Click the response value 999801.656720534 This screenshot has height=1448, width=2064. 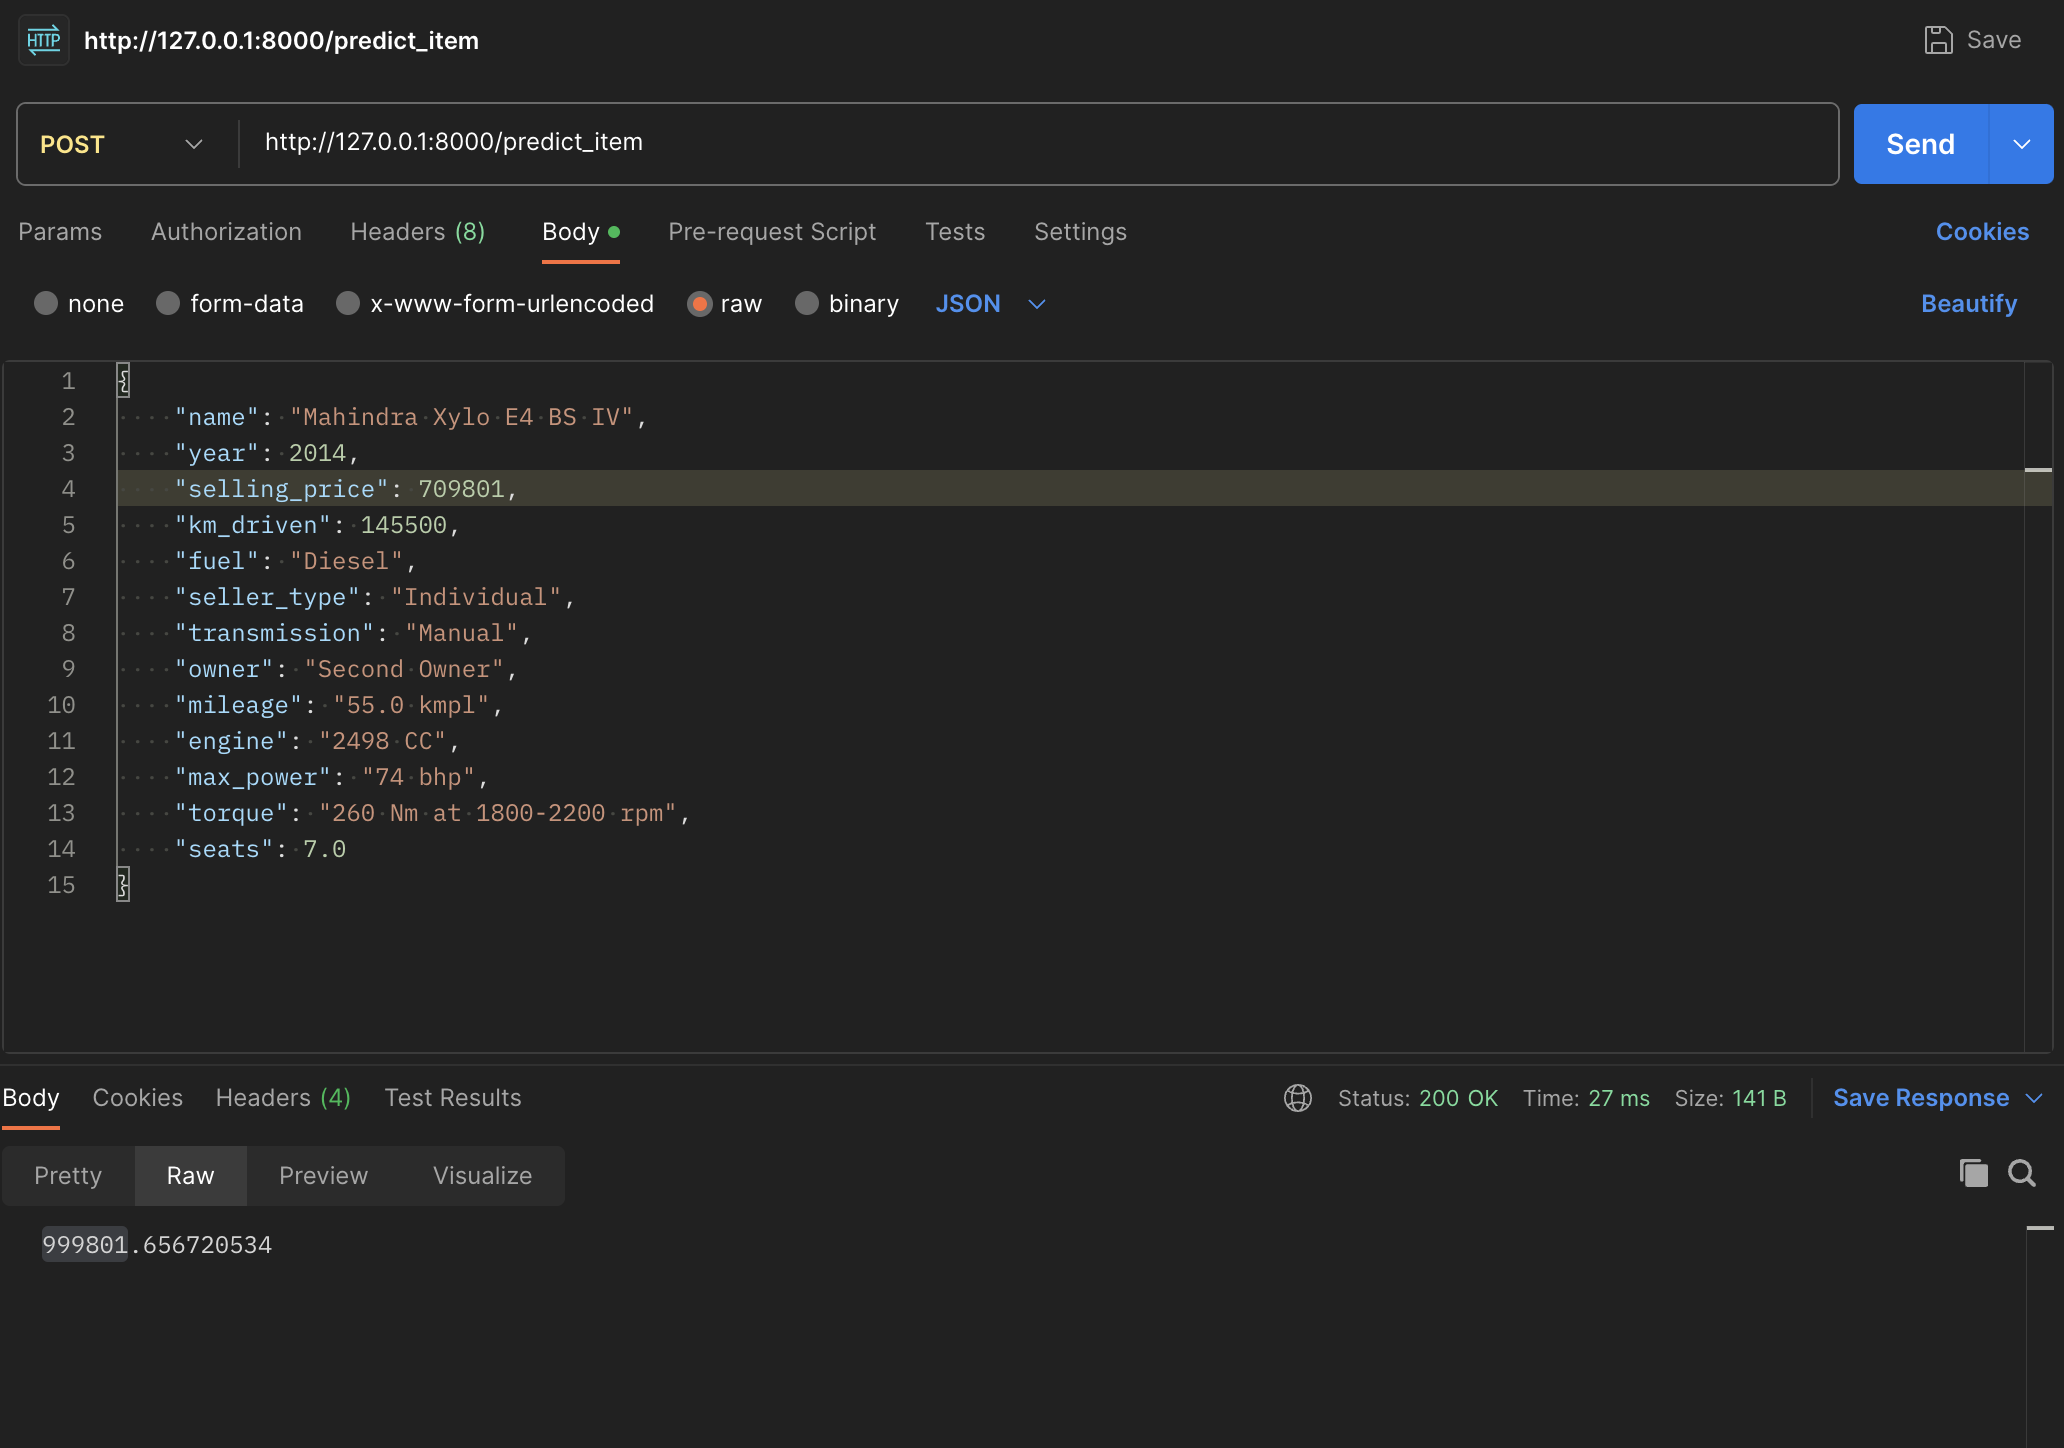pyautogui.click(x=157, y=1245)
